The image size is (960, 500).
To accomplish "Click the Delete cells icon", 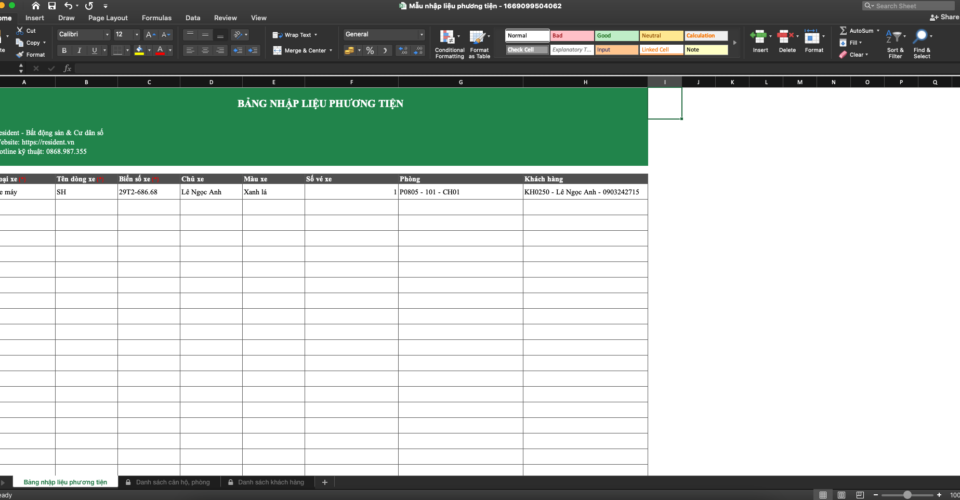I will 787,38.
